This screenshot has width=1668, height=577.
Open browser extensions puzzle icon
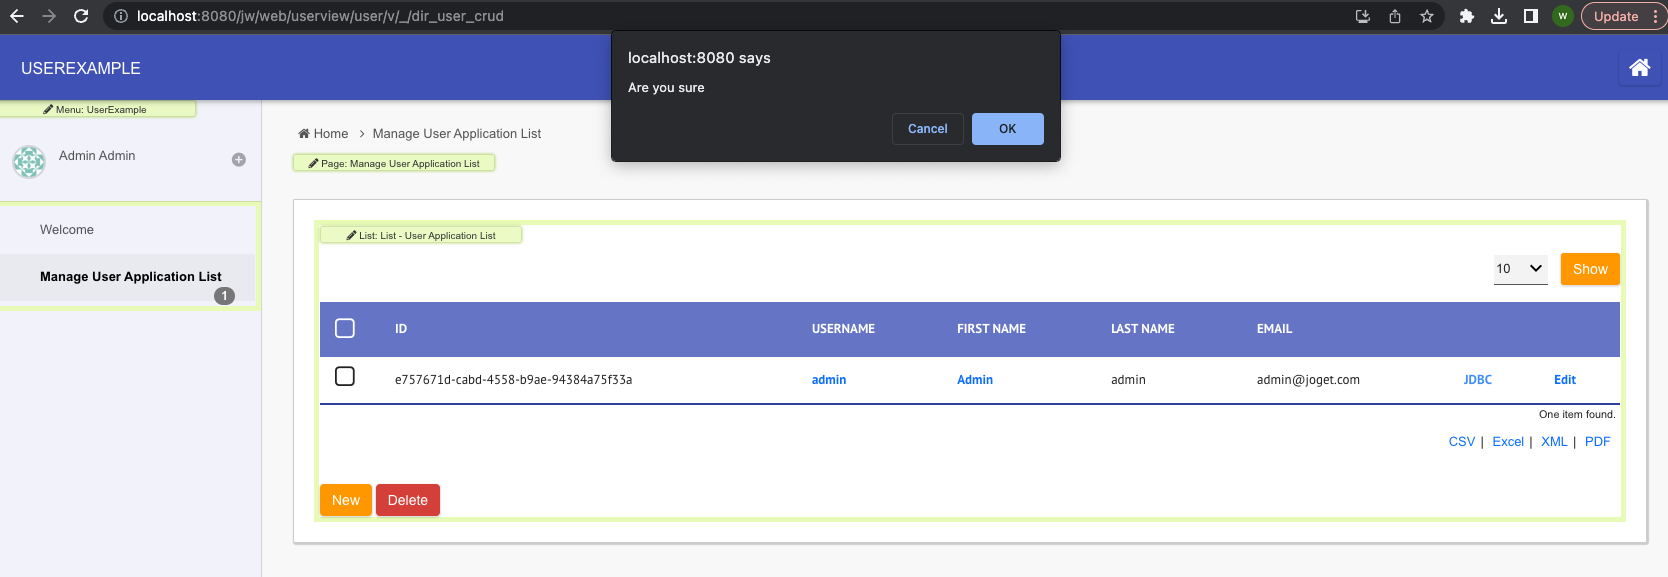(x=1467, y=16)
